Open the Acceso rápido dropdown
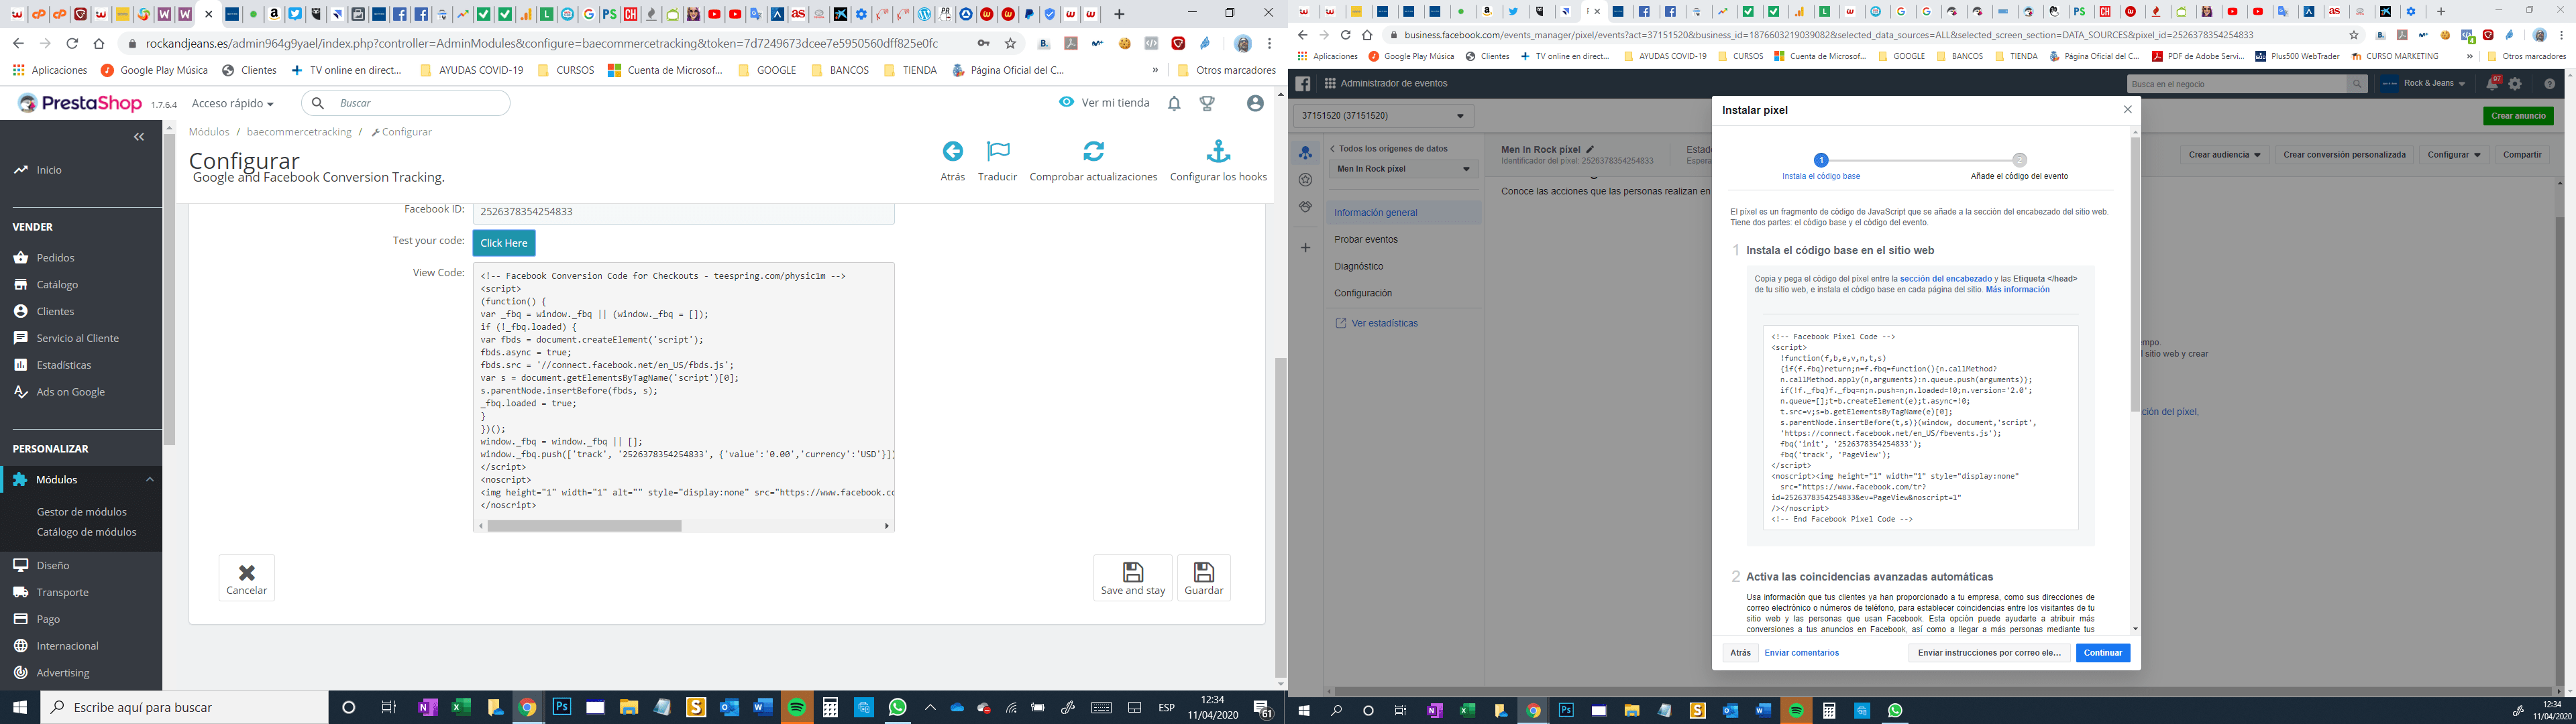 232,103
